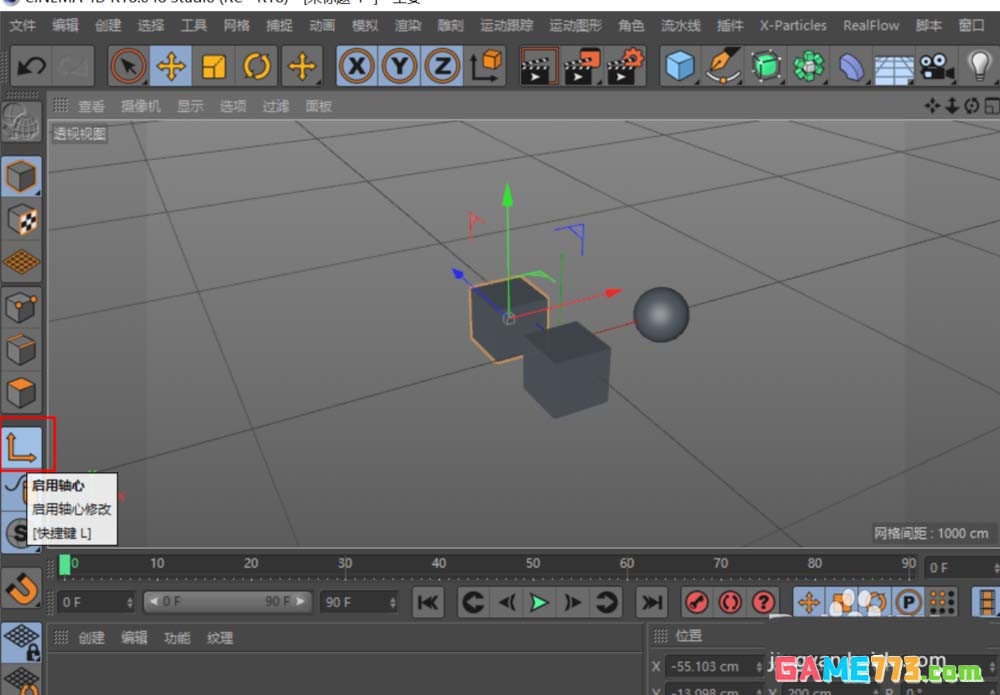Select the Scale tool
This screenshot has width=1000, height=695.
(215, 65)
